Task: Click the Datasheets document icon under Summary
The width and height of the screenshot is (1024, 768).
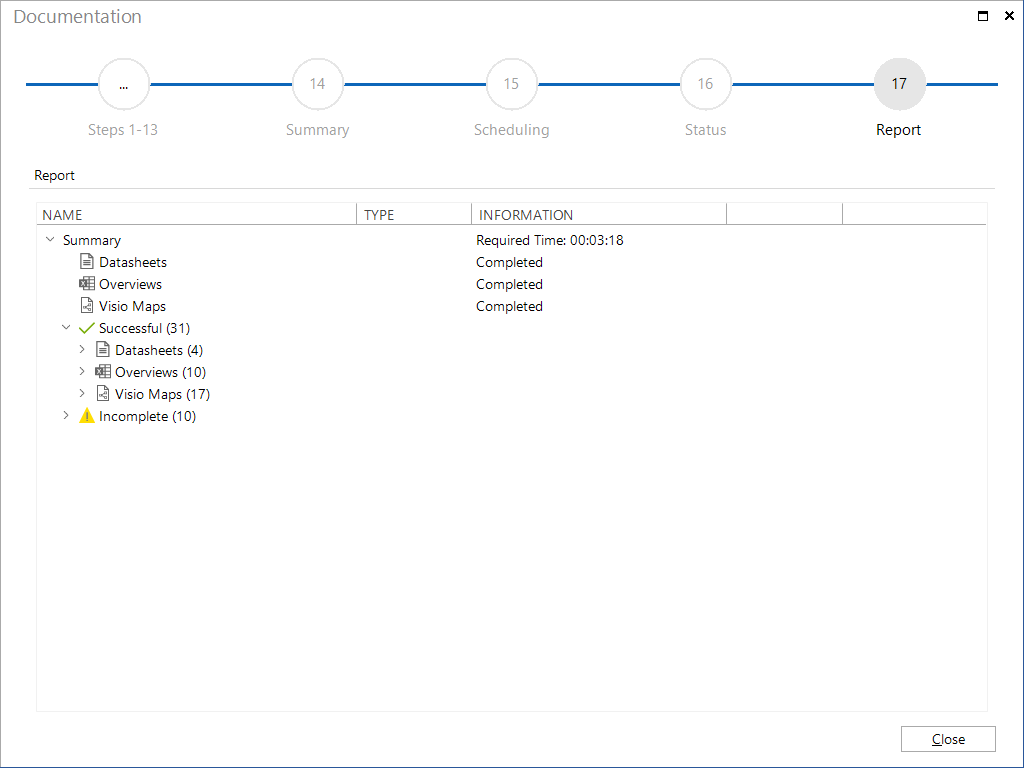Action: 87,262
